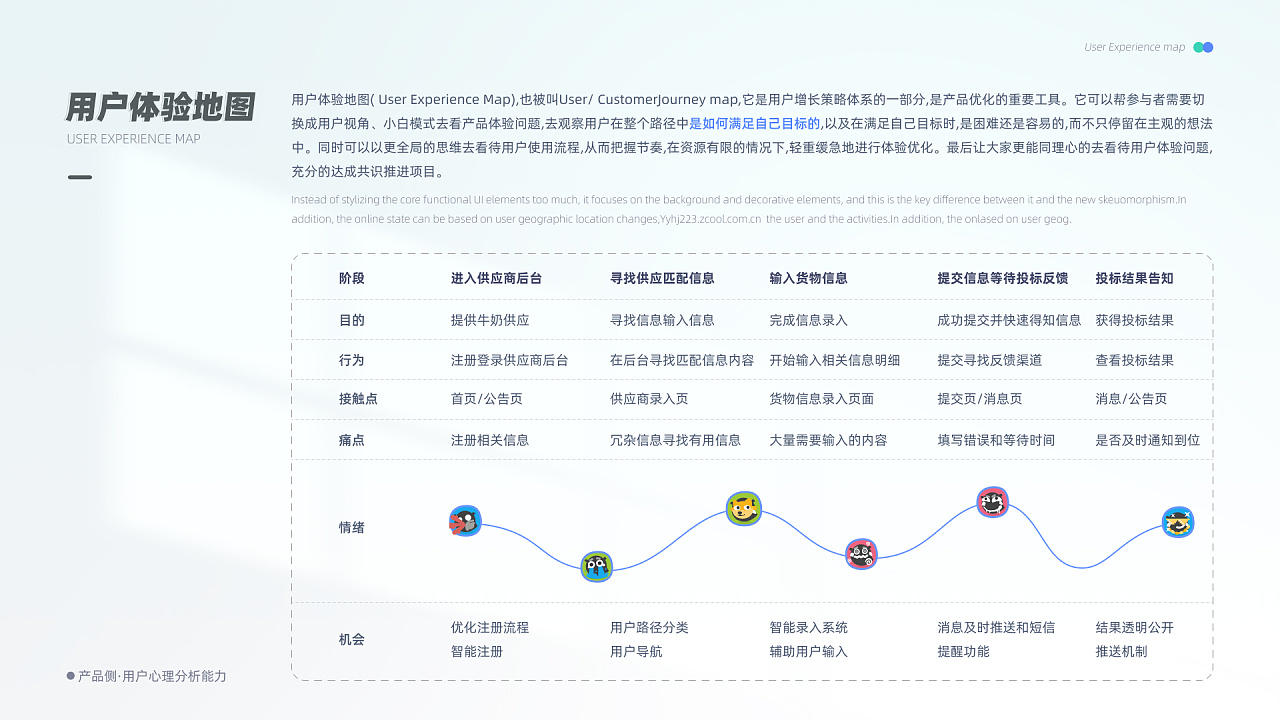This screenshot has width=1280, height=720.
Task: Click the 智能录入系统 opportunity text
Action: point(809,628)
